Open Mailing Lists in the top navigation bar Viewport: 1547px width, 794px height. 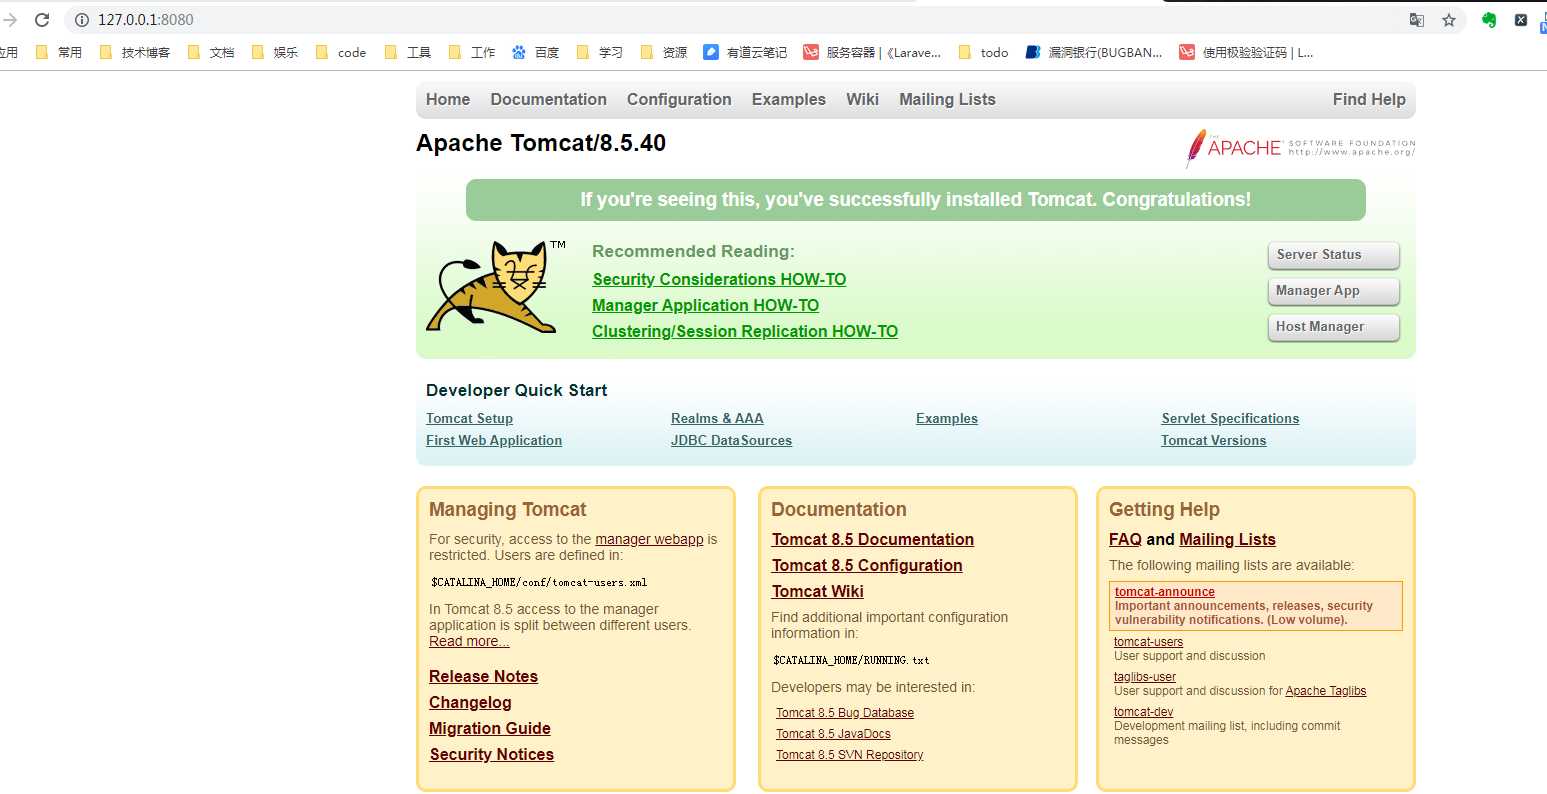coord(947,99)
